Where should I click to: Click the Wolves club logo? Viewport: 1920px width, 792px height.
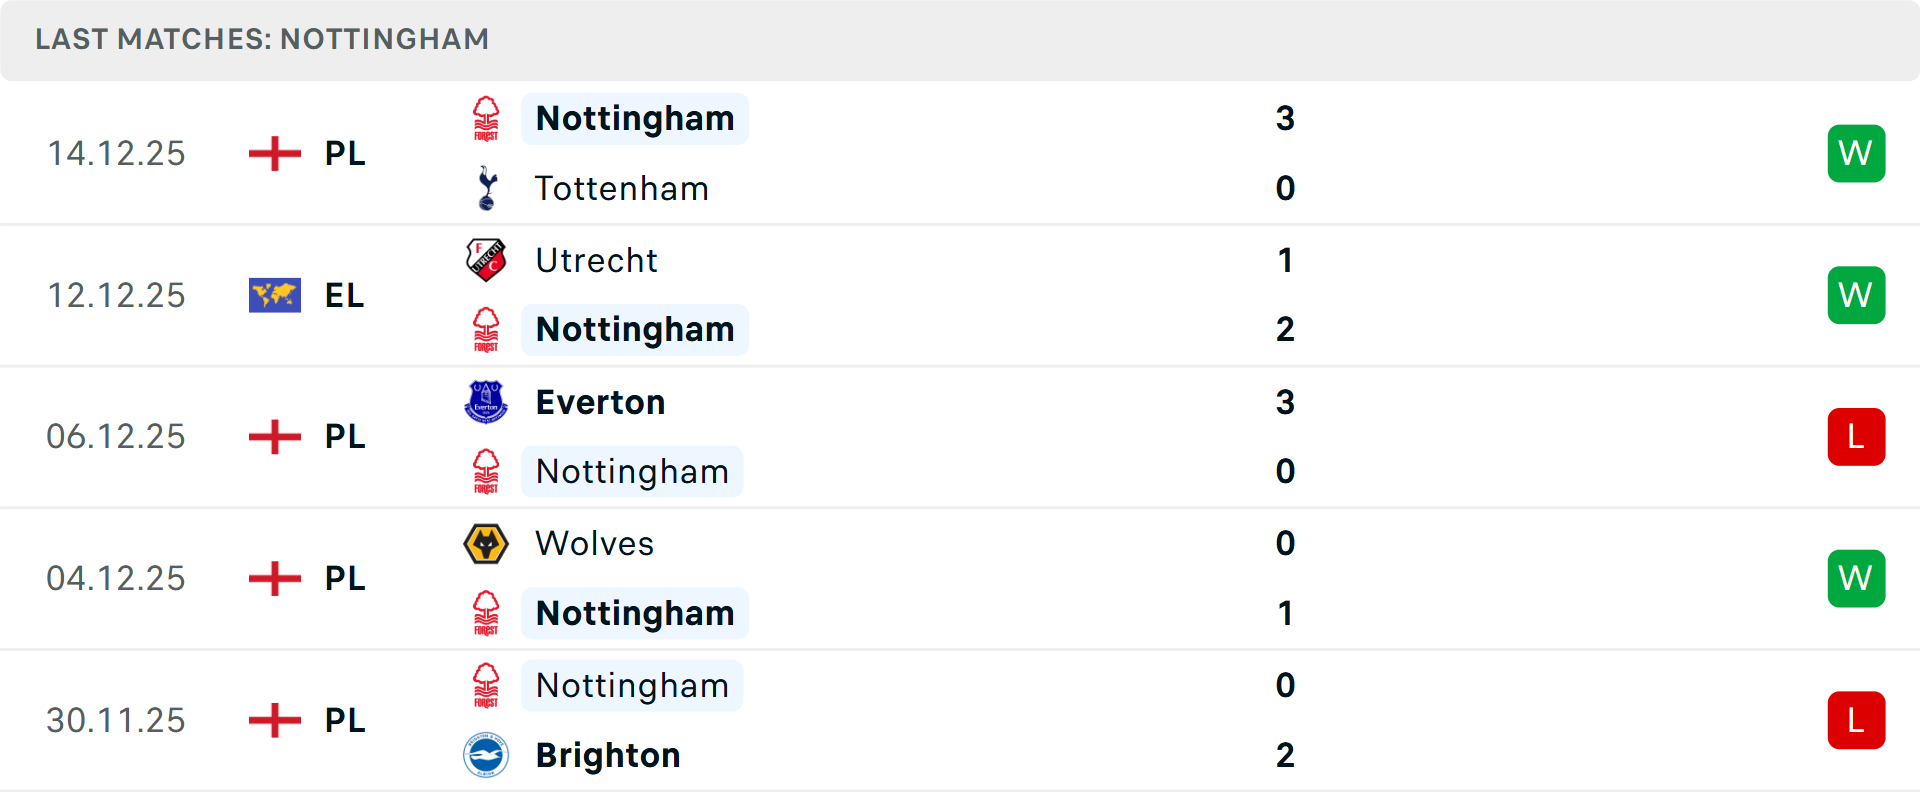tap(486, 544)
